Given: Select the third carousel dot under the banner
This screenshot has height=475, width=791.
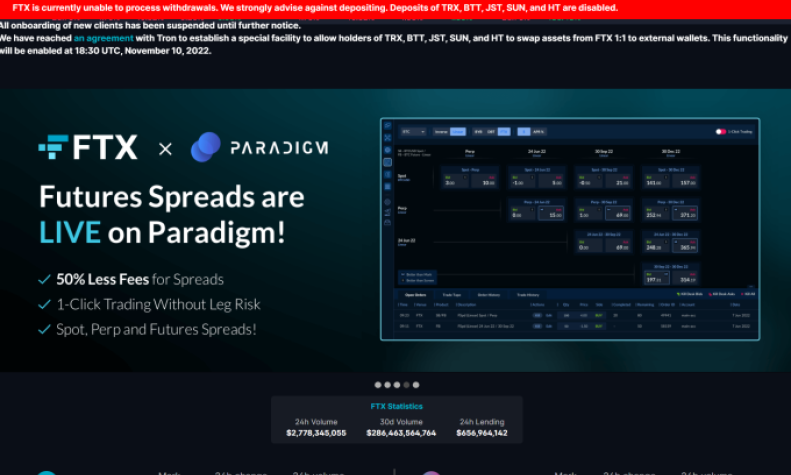Looking at the screenshot, I should (x=397, y=385).
